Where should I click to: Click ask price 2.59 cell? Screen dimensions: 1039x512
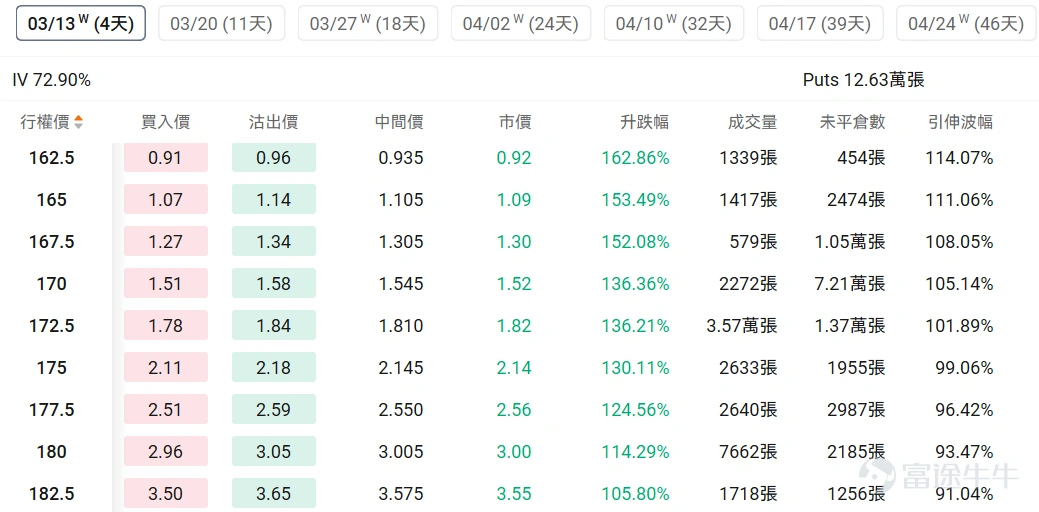pos(274,409)
